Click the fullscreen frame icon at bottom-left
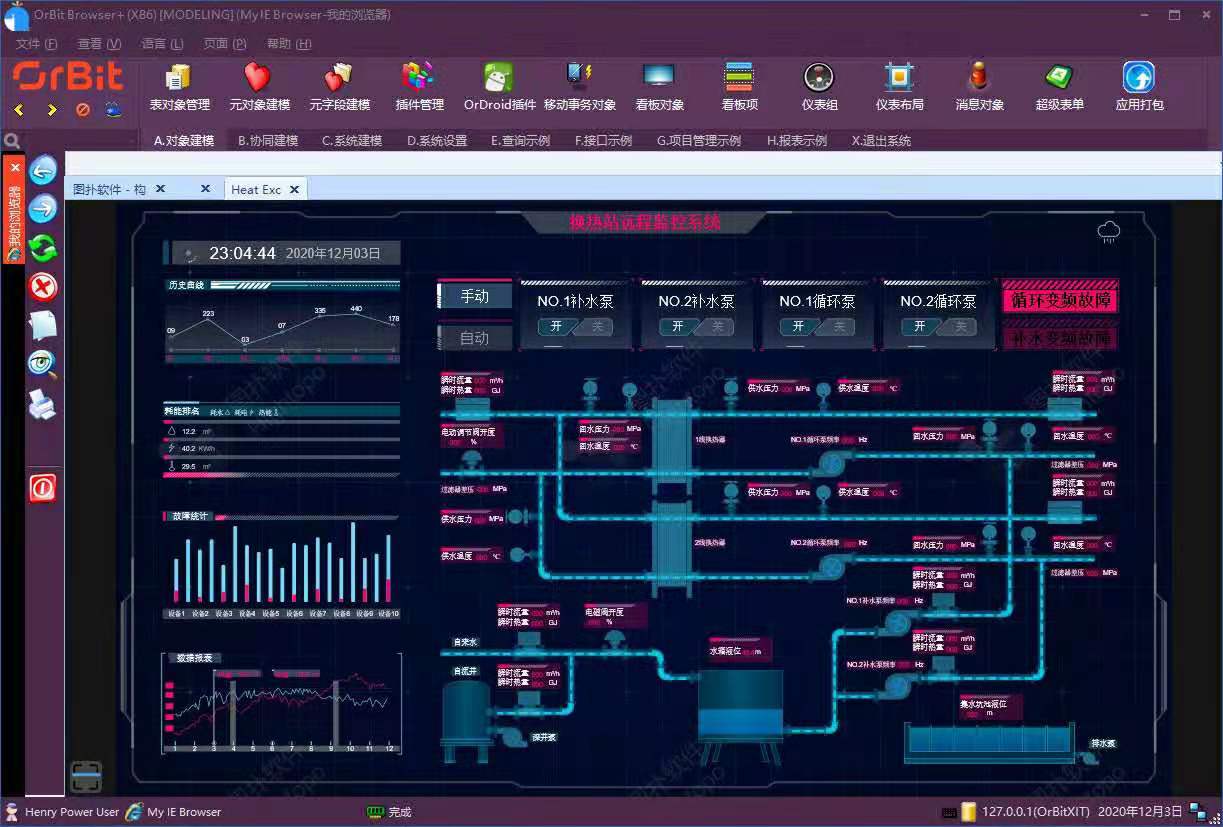Image resolution: width=1223 pixels, height=827 pixels. [86, 776]
